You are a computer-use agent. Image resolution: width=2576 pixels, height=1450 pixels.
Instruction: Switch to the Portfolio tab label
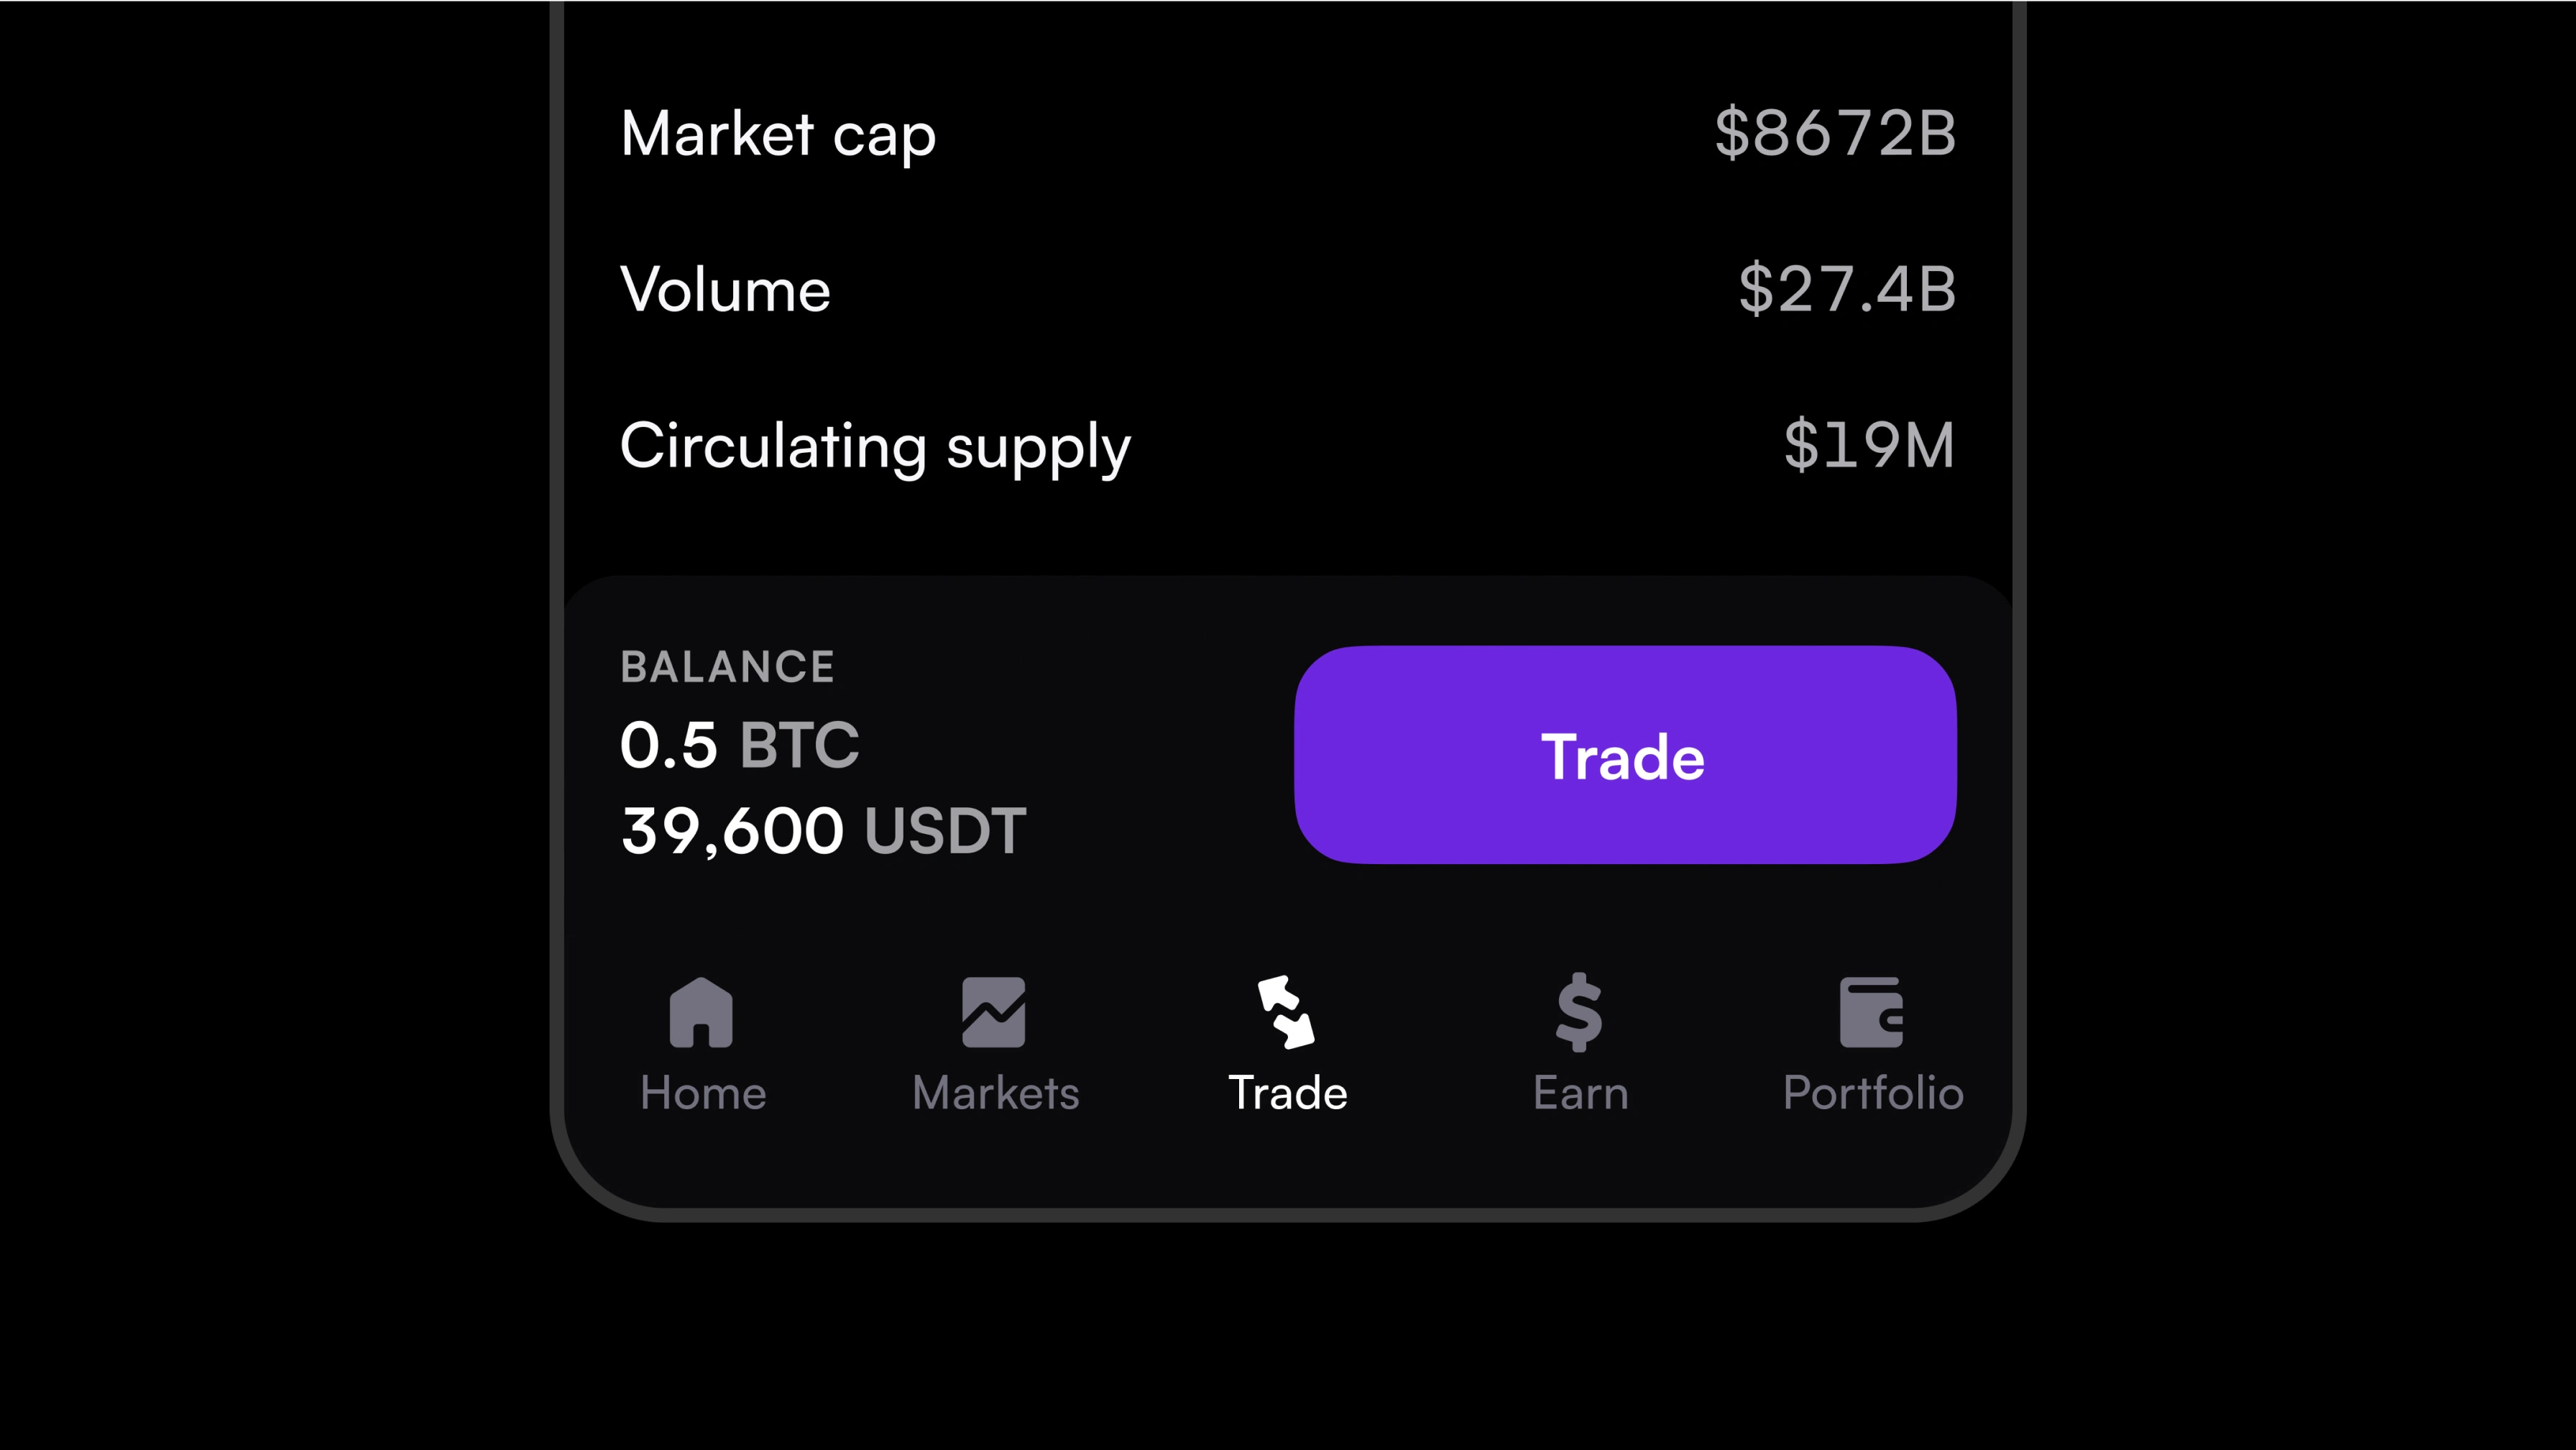1873,1093
